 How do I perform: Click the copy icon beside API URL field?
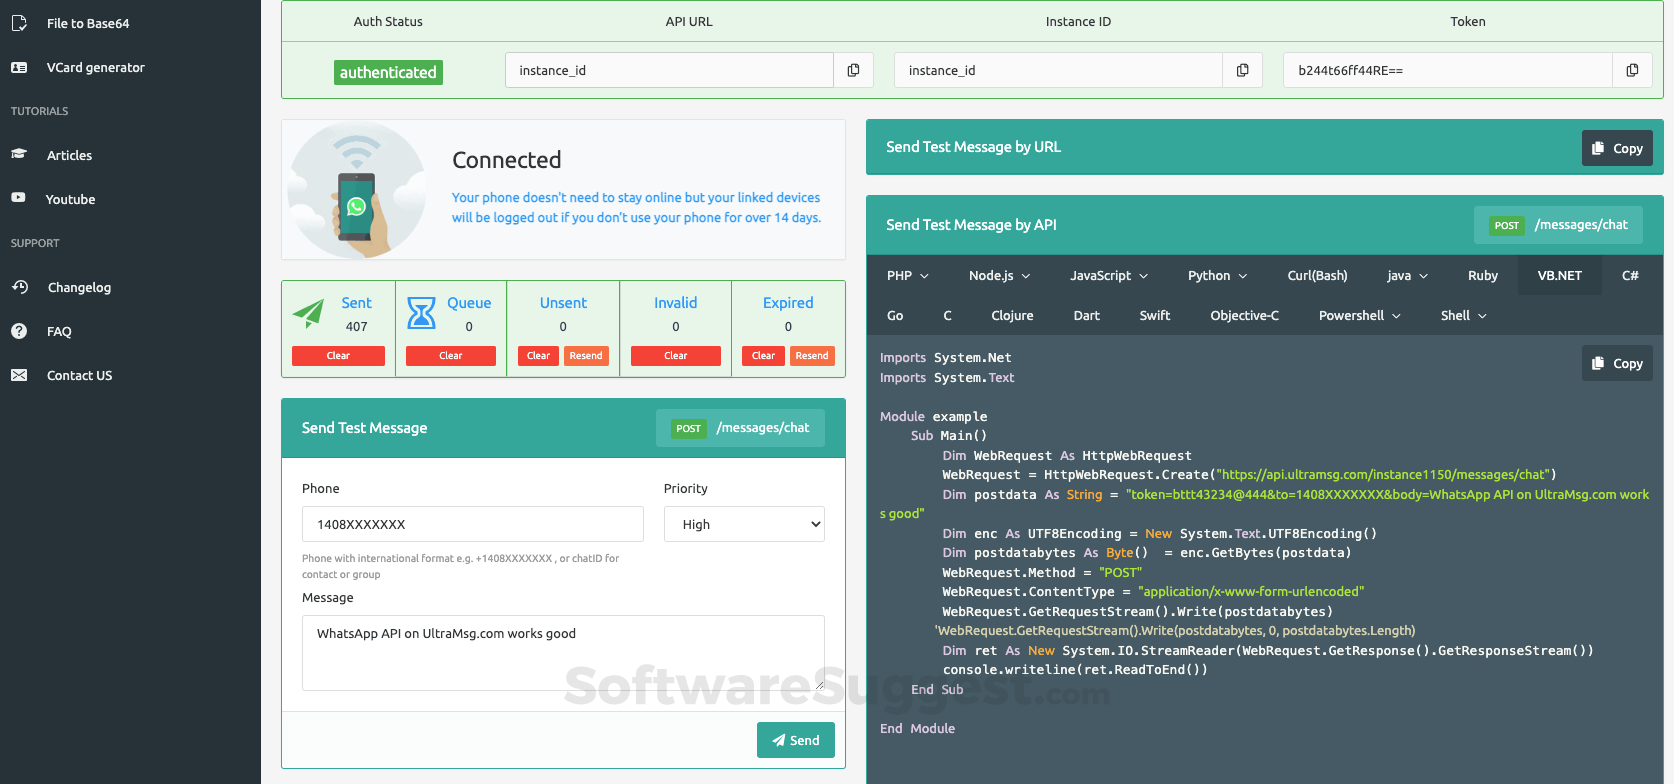(853, 70)
